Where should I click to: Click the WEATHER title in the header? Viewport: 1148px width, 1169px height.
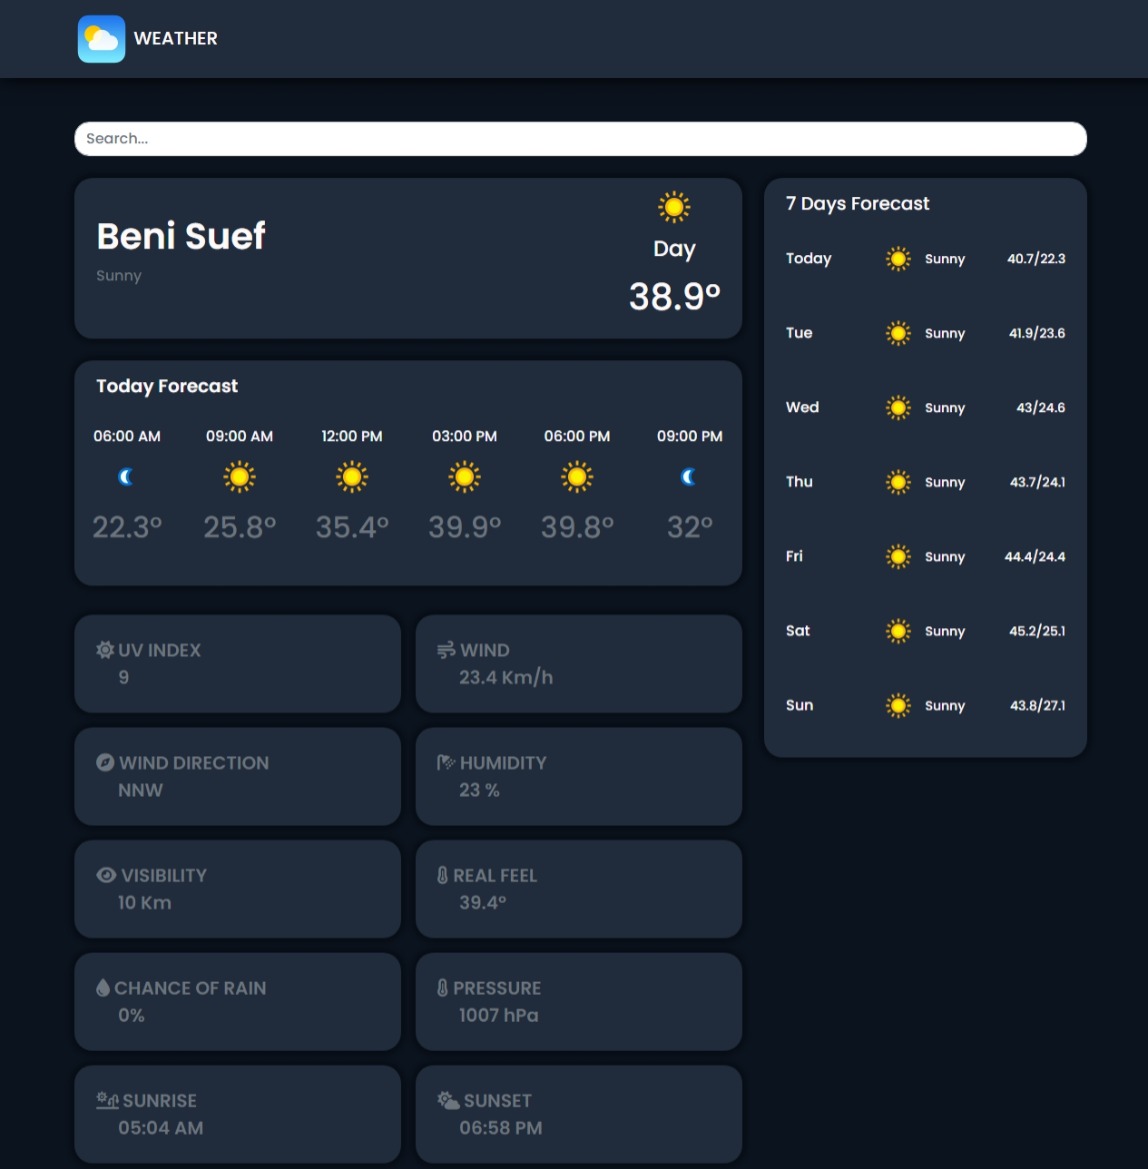point(175,39)
